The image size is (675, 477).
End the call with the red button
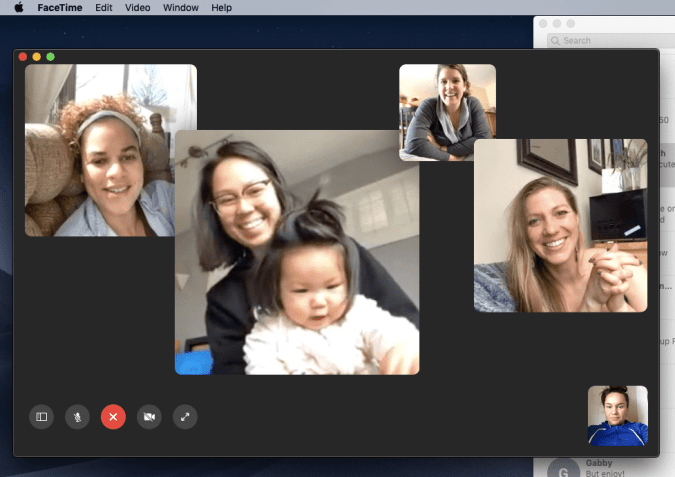pyautogui.click(x=113, y=416)
